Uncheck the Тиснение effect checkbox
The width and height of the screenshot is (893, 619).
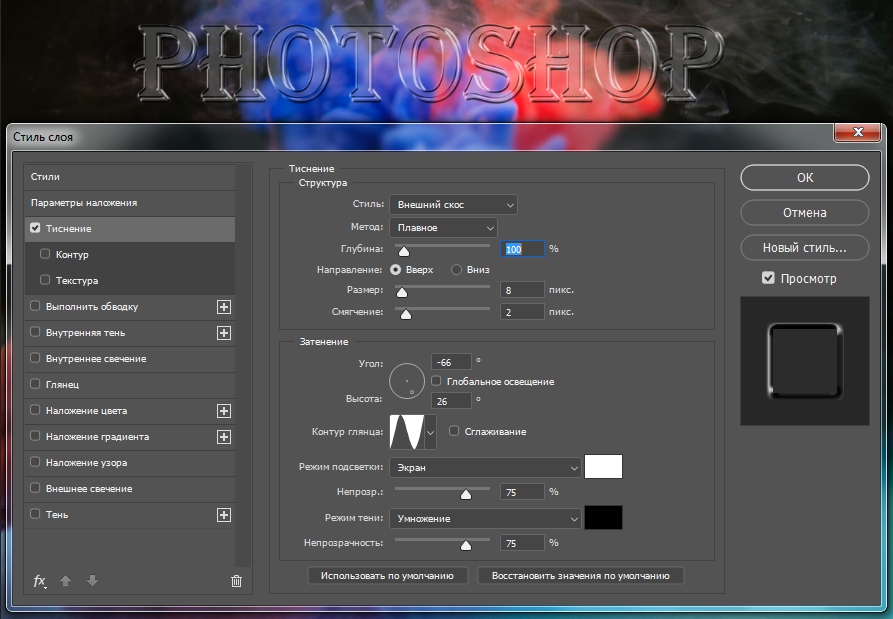[x=35, y=228]
